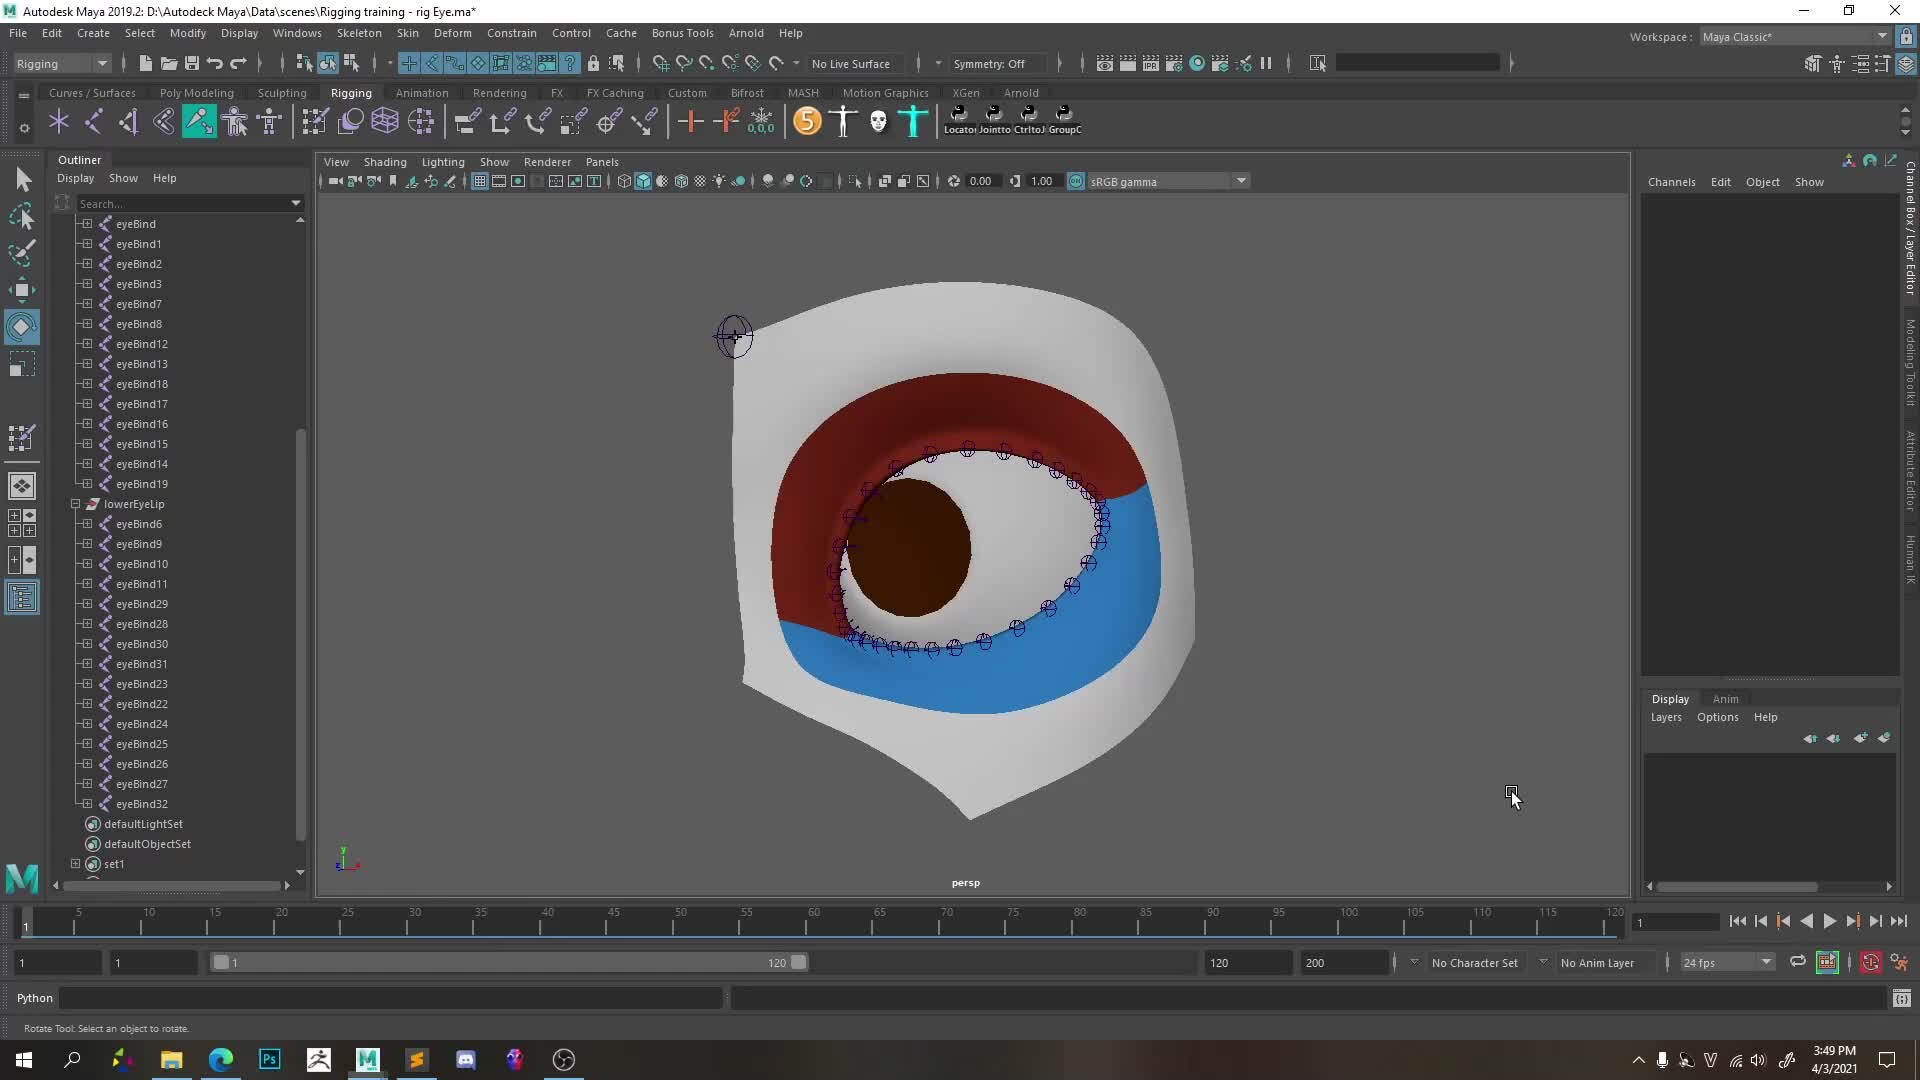Screen dimensions: 1920x1080
Task: Expand the eyeBind12 node in the Outliner
Action: pyautogui.click(x=85, y=343)
